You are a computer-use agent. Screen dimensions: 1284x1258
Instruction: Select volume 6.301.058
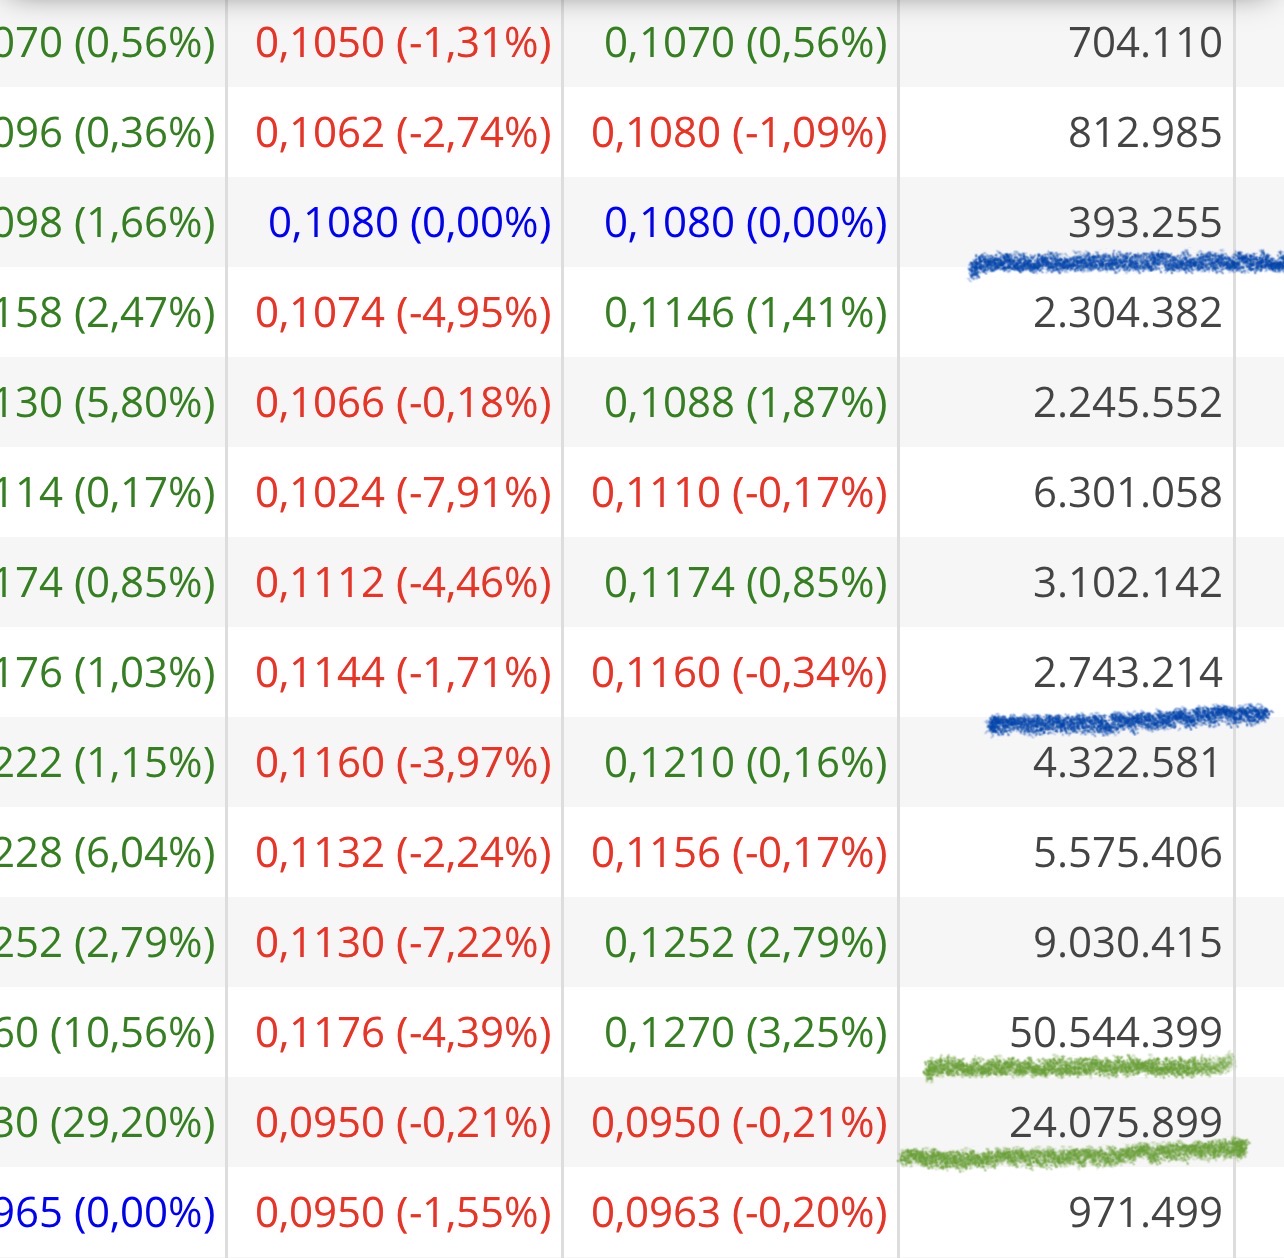(x=1127, y=493)
